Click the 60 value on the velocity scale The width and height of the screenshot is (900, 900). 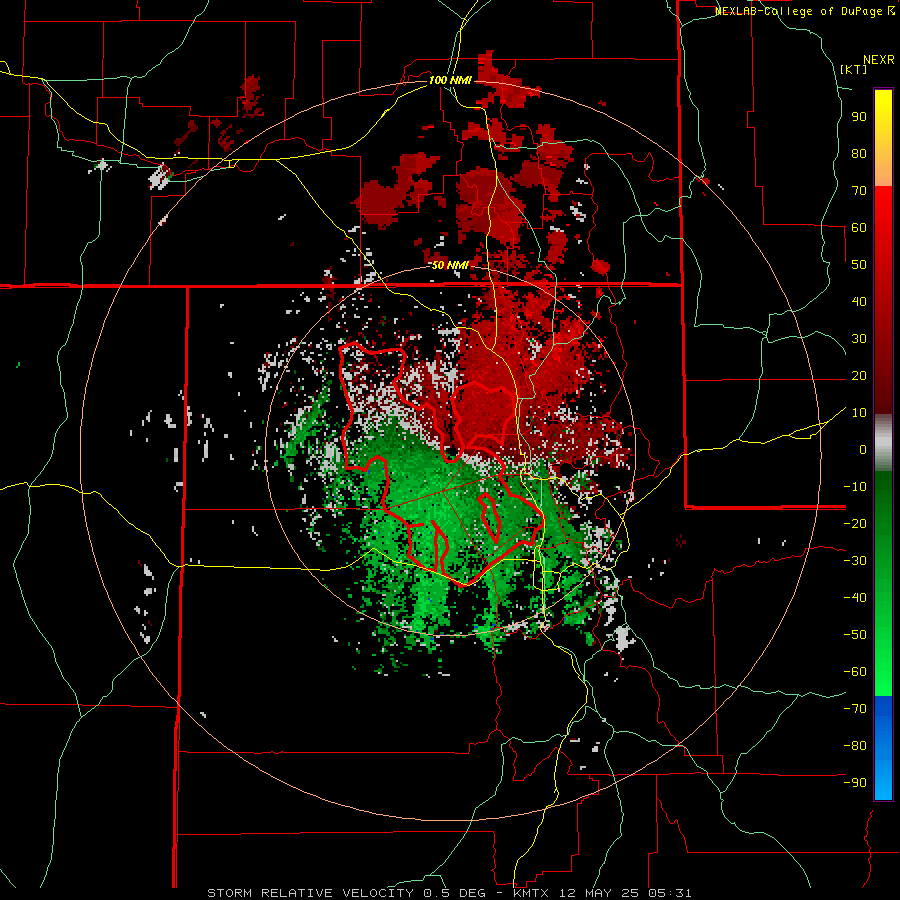click(859, 228)
